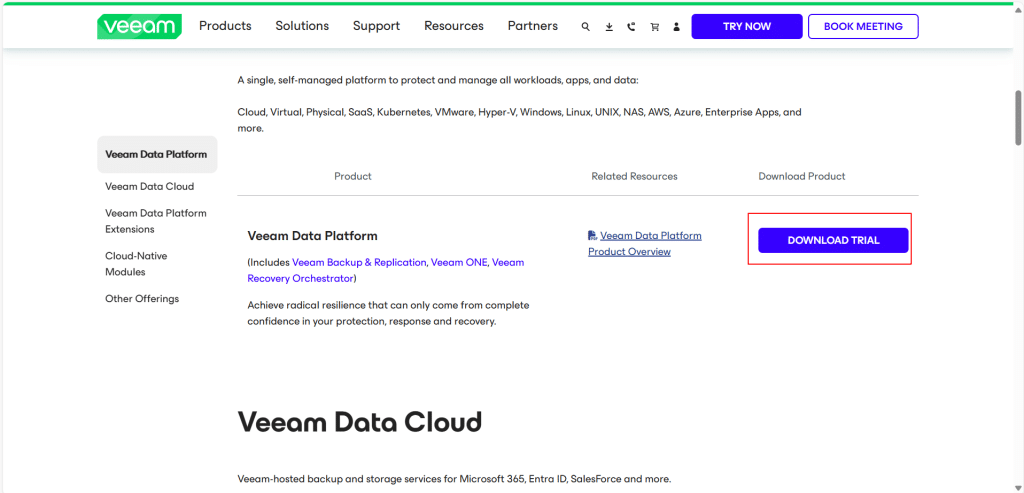Select Veeam Data Platform in sidebar
The width and height of the screenshot is (1024, 493).
tap(157, 155)
